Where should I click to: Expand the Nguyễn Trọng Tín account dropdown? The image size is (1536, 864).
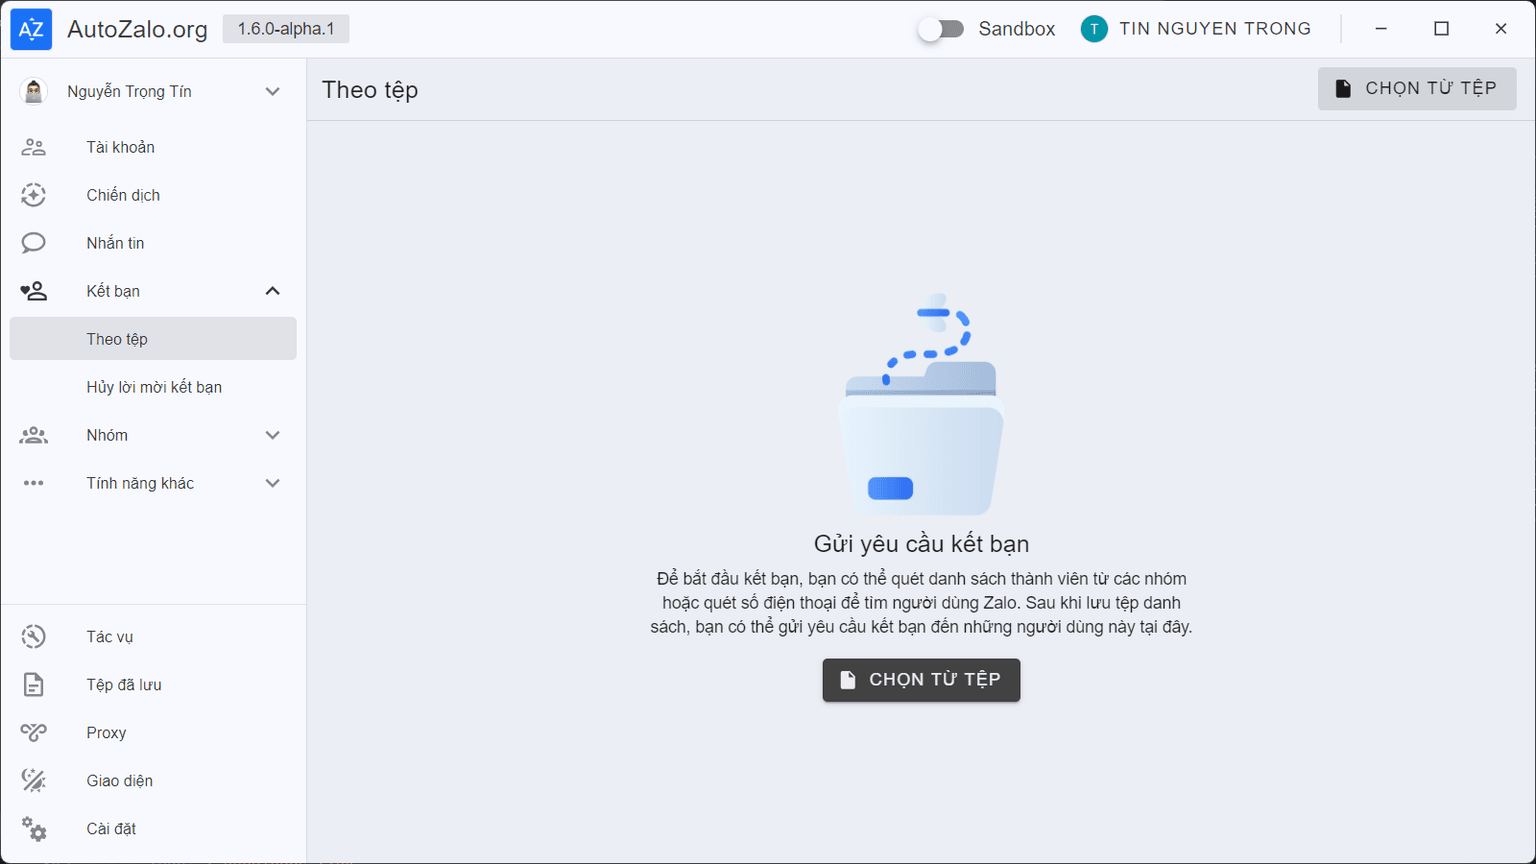coord(272,92)
